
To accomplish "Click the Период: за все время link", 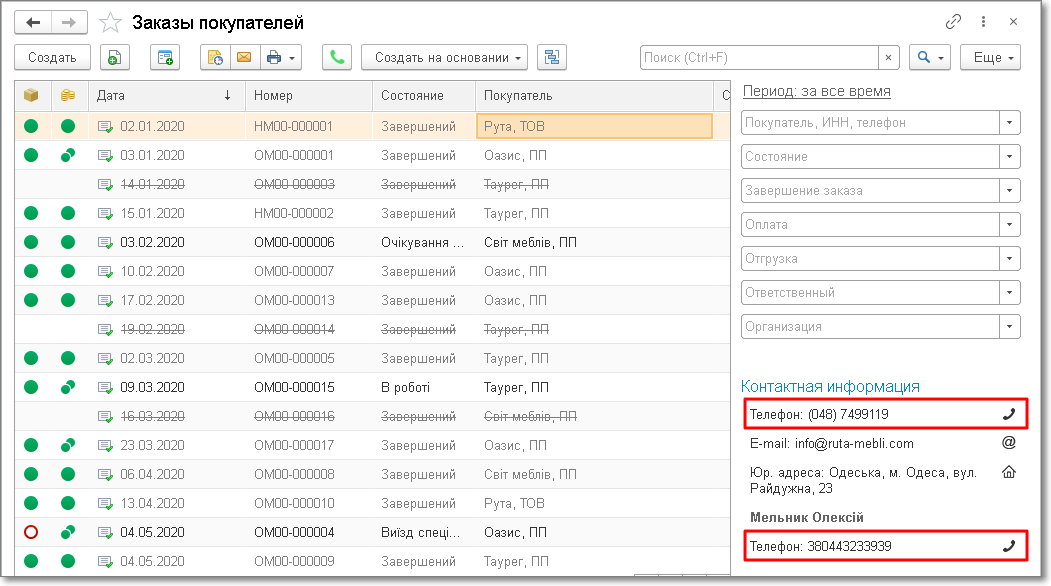I will pyautogui.click(x=816, y=91).
